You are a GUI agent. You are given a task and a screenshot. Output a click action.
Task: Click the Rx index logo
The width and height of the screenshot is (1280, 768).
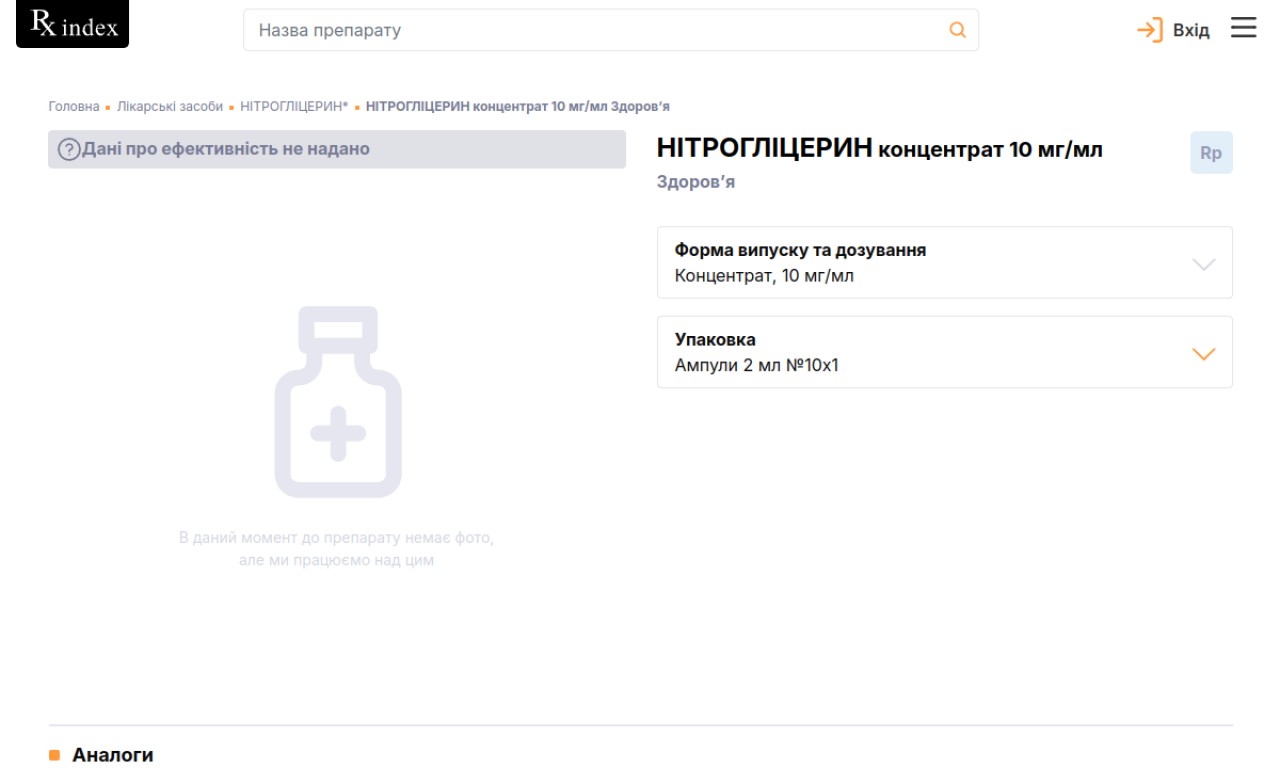tap(73, 25)
